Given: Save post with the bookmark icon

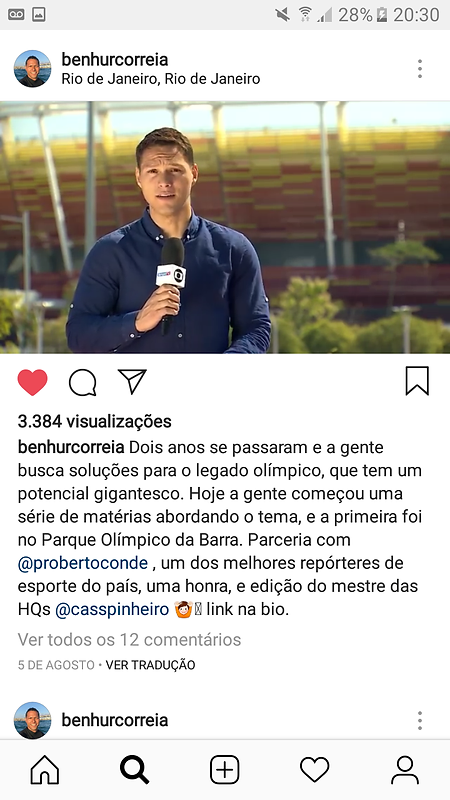Looking at the screenshot, I should coord(417,381).
